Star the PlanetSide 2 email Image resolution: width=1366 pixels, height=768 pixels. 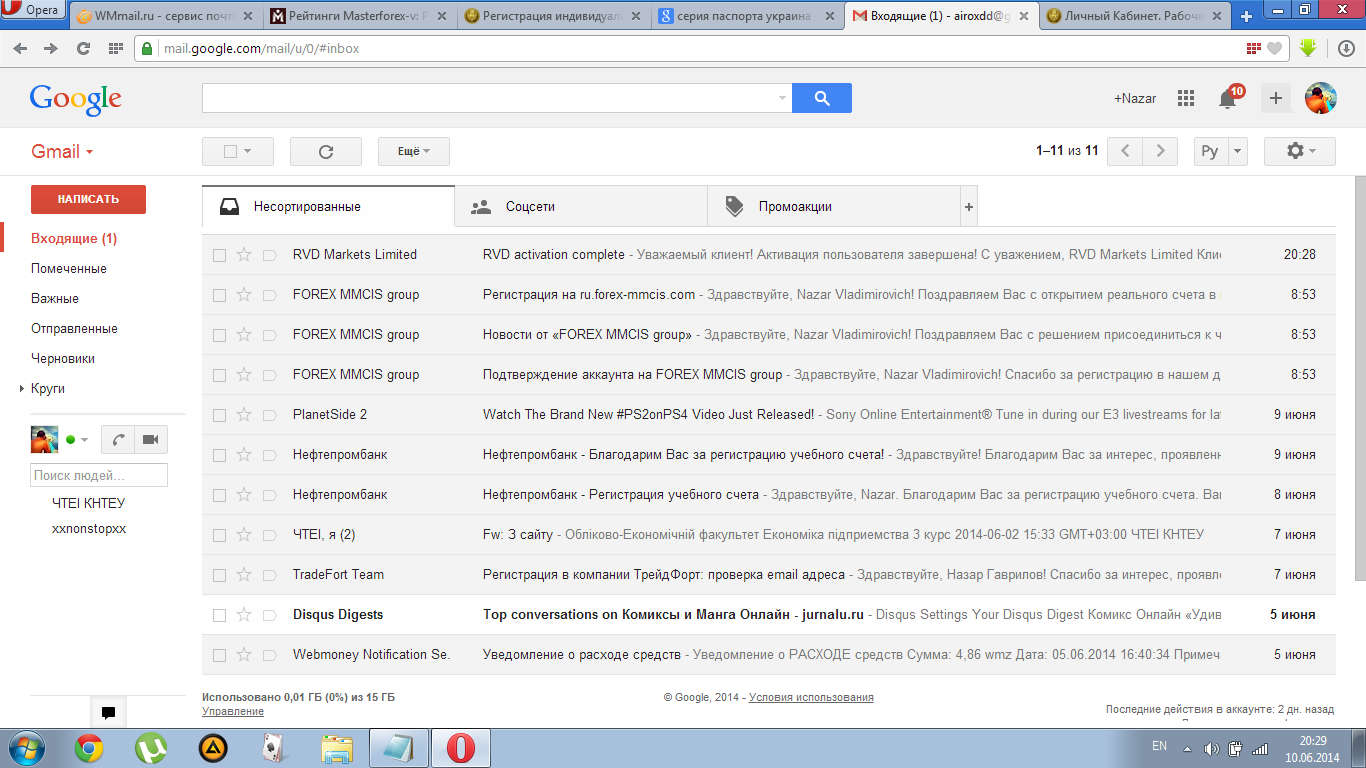tap(244, 415)
